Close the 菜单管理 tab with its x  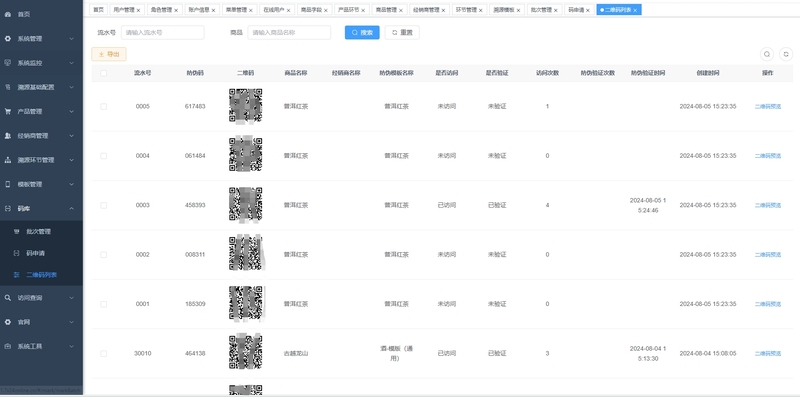(251, 10)
